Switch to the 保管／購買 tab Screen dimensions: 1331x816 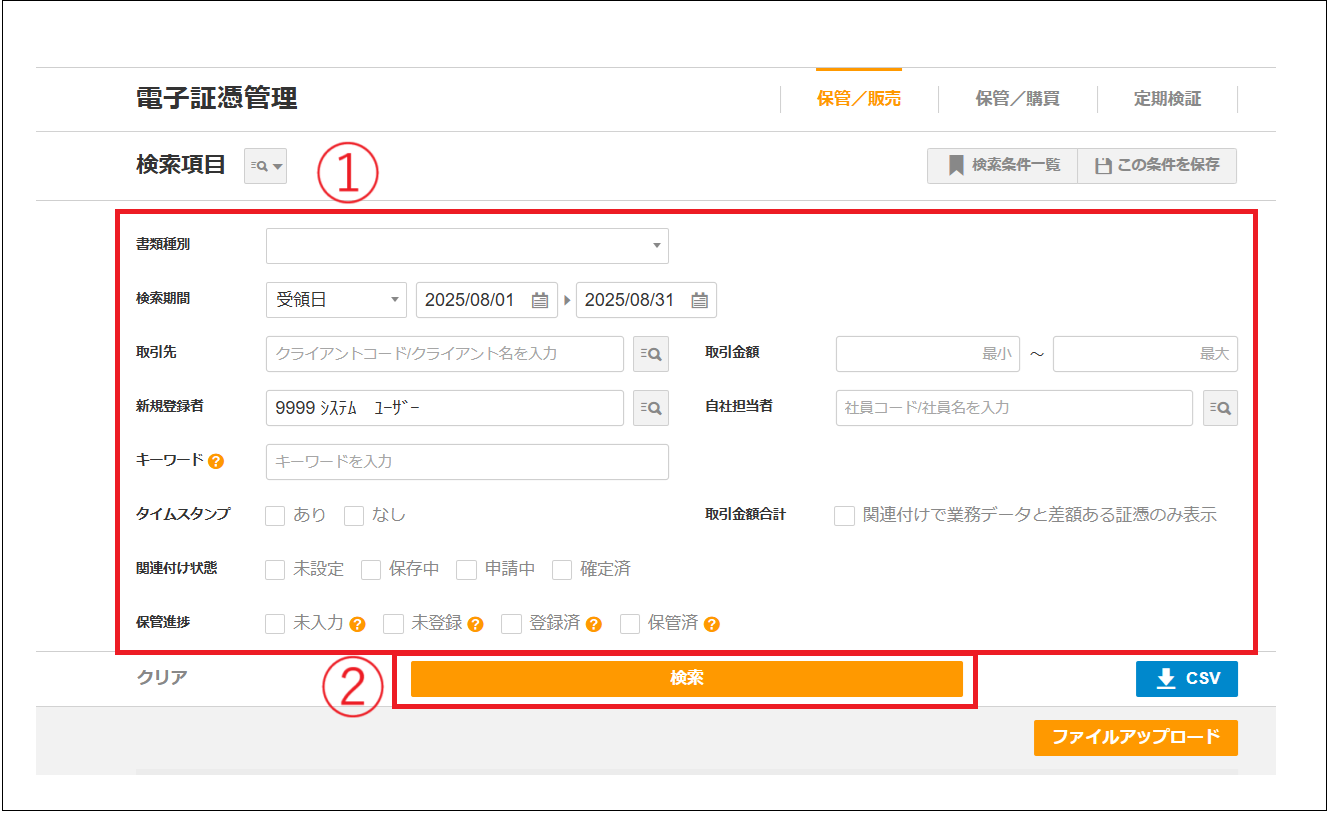pyautogui.click(x=1017, y=99)
